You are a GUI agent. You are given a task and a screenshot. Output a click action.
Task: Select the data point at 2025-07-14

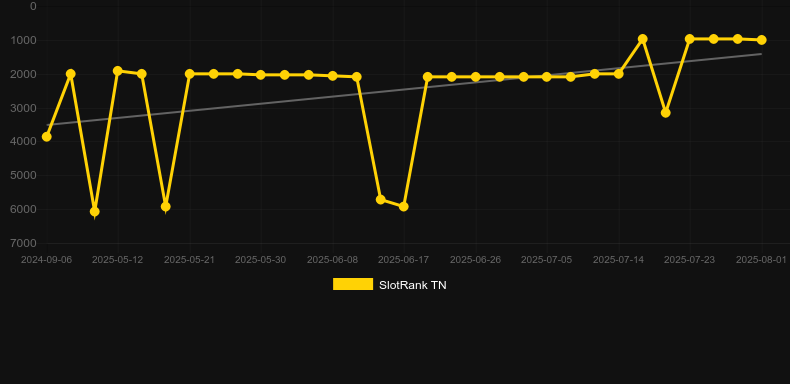619,74
